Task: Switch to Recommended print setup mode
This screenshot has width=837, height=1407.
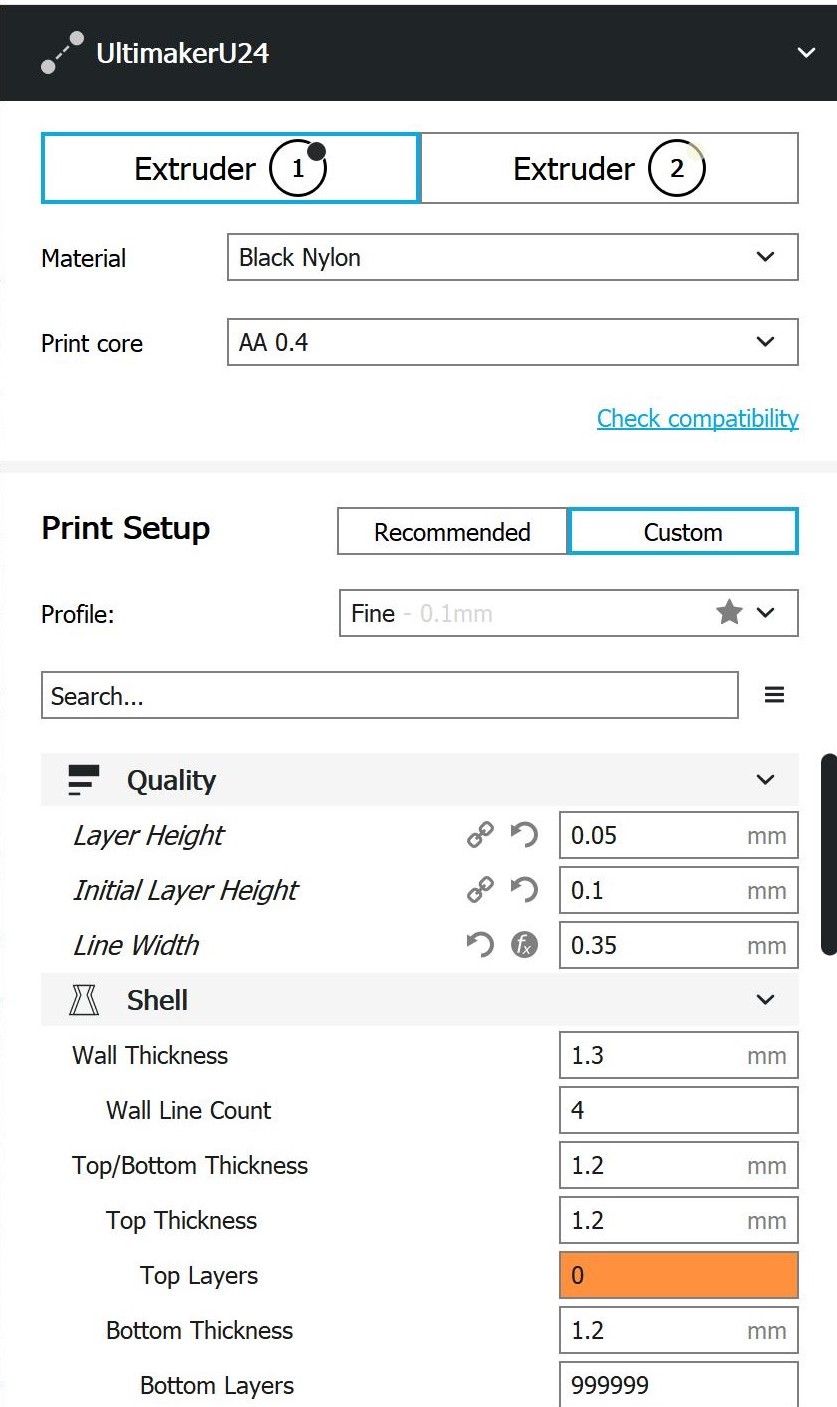Action: [x=452, y=532]
